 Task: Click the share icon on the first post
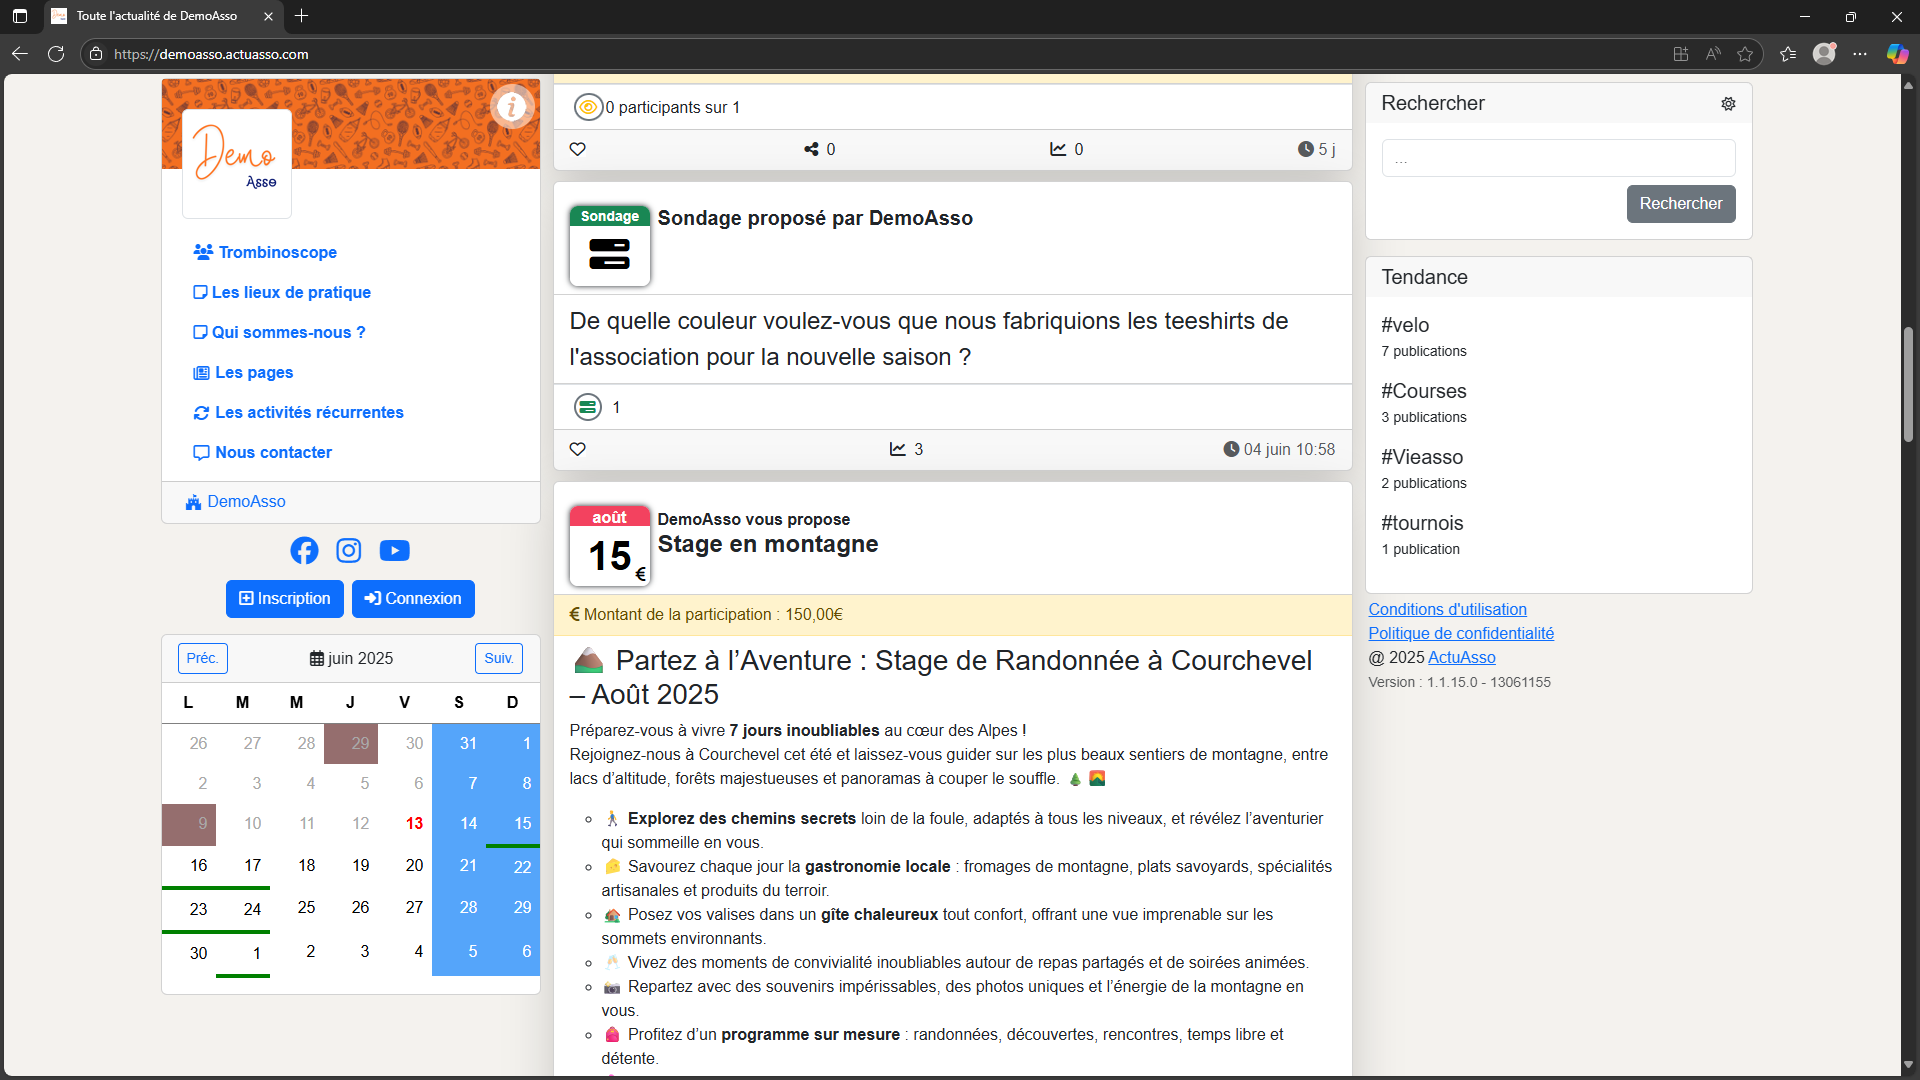(x=811, y=149)
